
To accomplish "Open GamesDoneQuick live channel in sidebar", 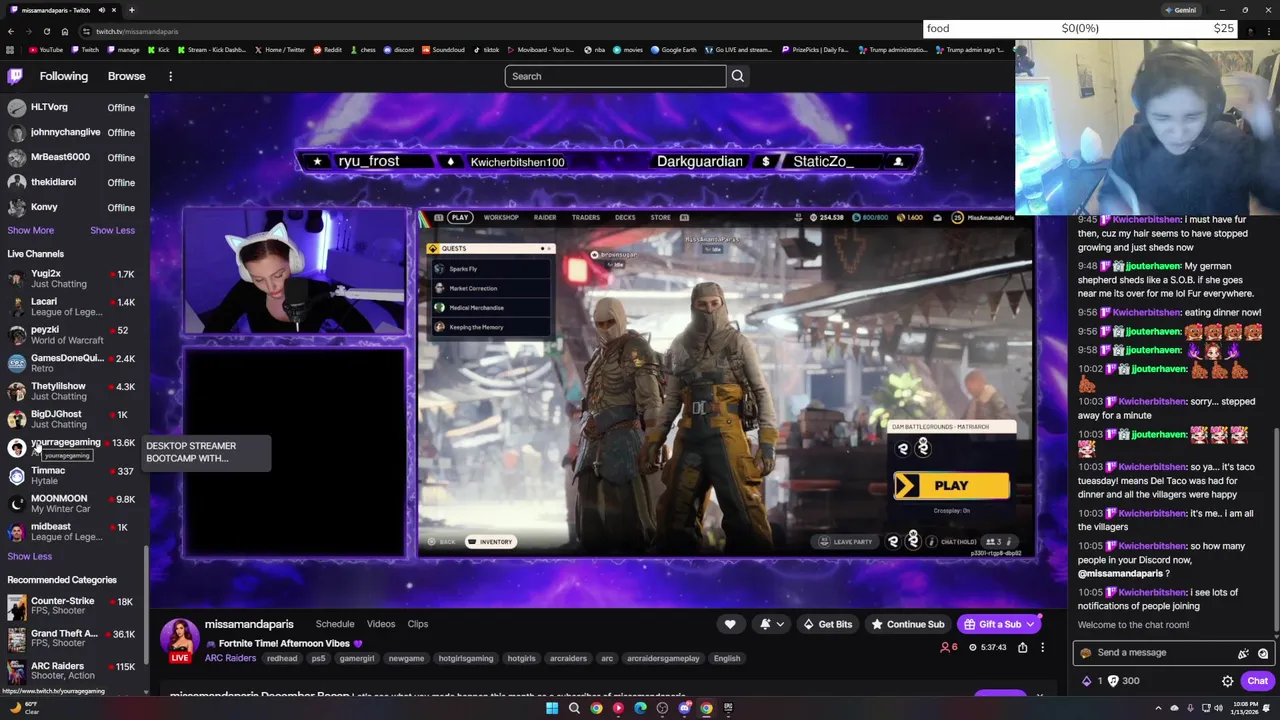I will tap(72, 363).
